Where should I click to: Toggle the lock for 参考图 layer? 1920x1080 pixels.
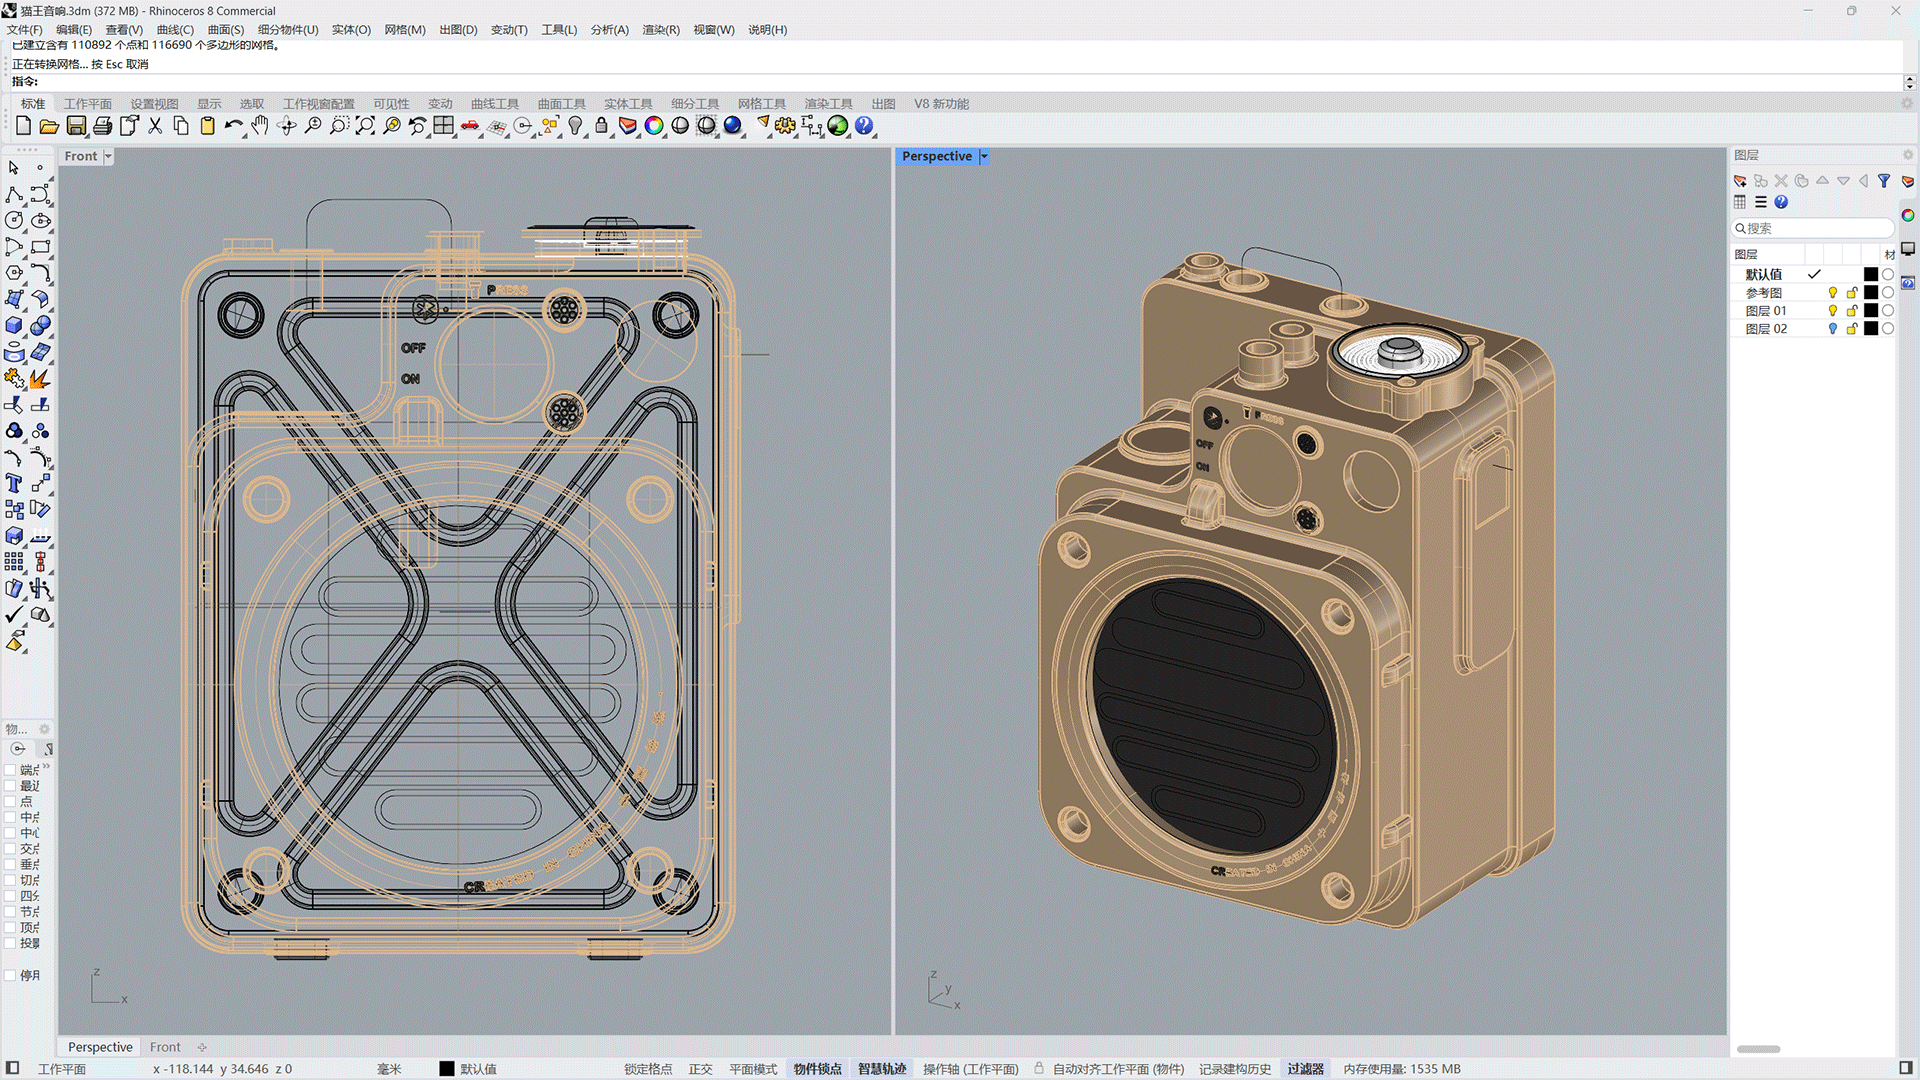1852,293
